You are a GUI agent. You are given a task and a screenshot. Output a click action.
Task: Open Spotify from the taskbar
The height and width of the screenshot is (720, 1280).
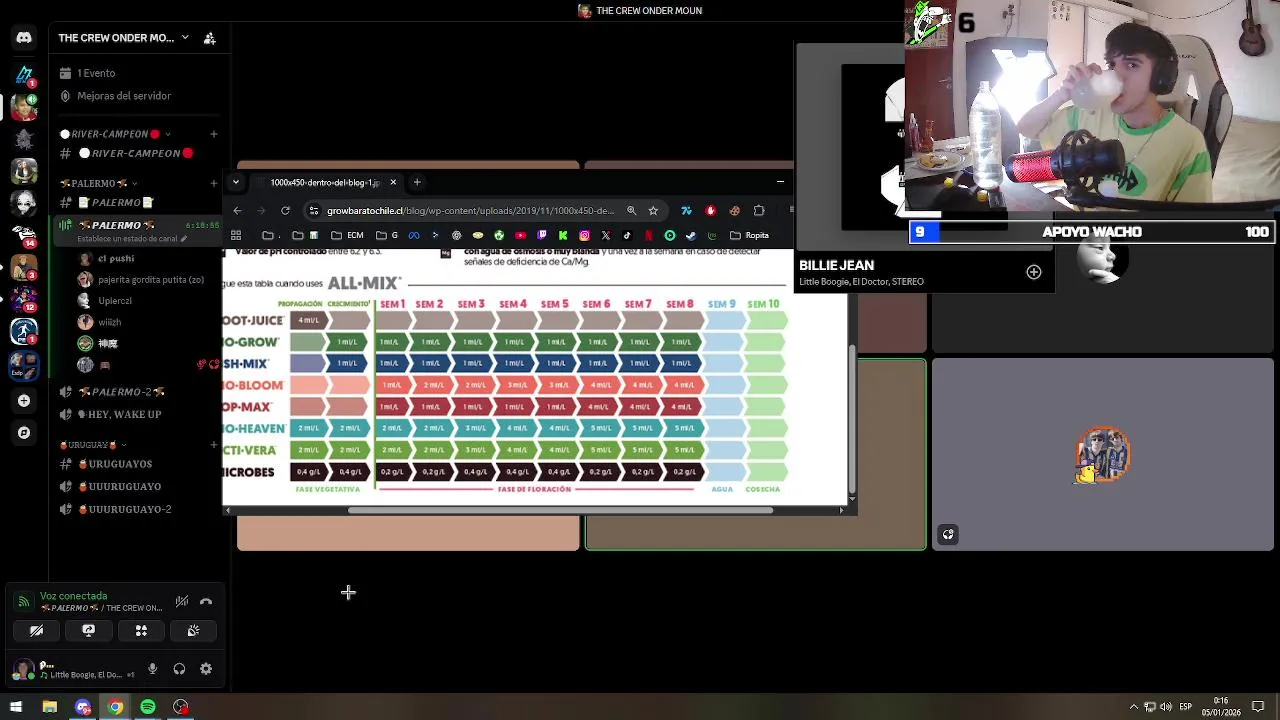pyautogui.click(x=148, y=707)
